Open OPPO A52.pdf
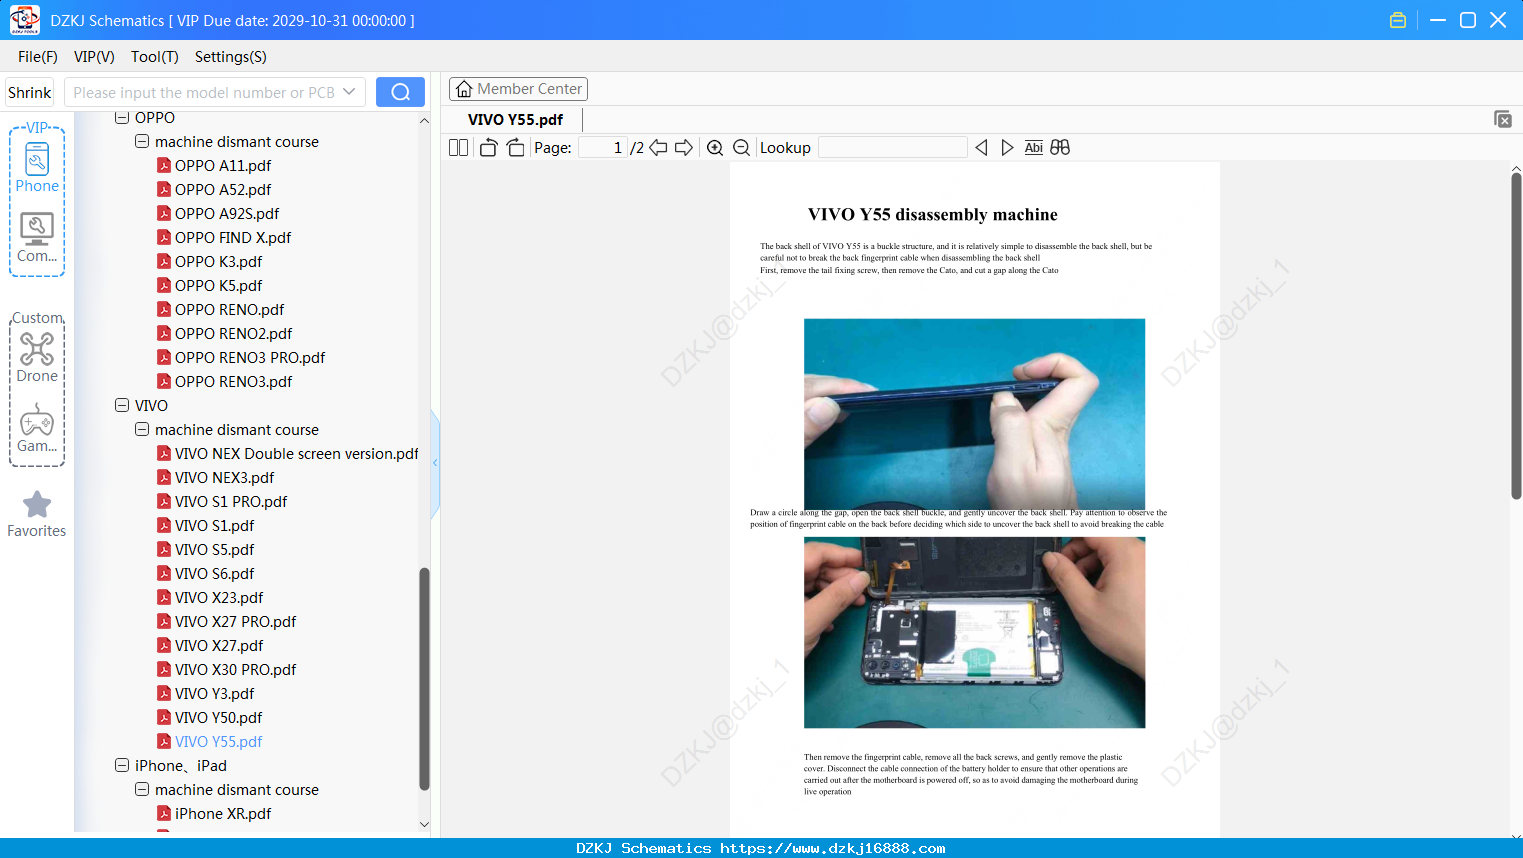Screen dimensions: 1523x858 click(223, 189)
